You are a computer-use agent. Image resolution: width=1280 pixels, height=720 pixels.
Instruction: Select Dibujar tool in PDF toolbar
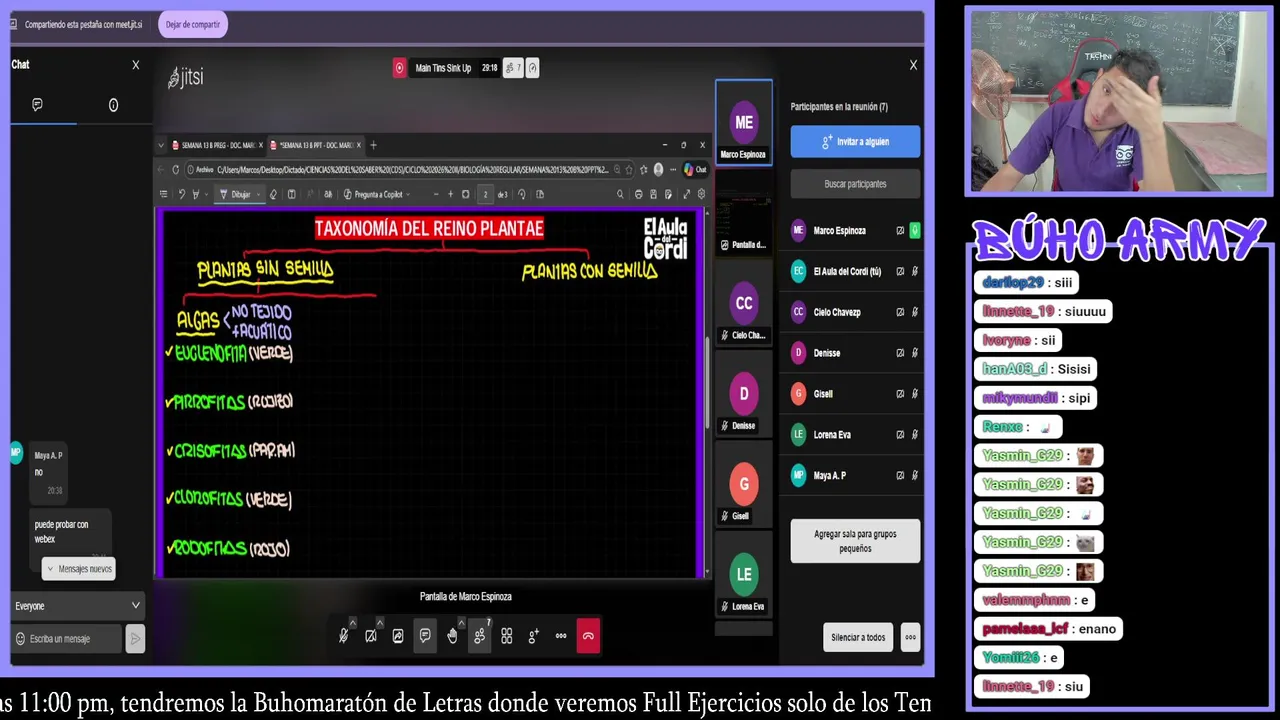232,194
